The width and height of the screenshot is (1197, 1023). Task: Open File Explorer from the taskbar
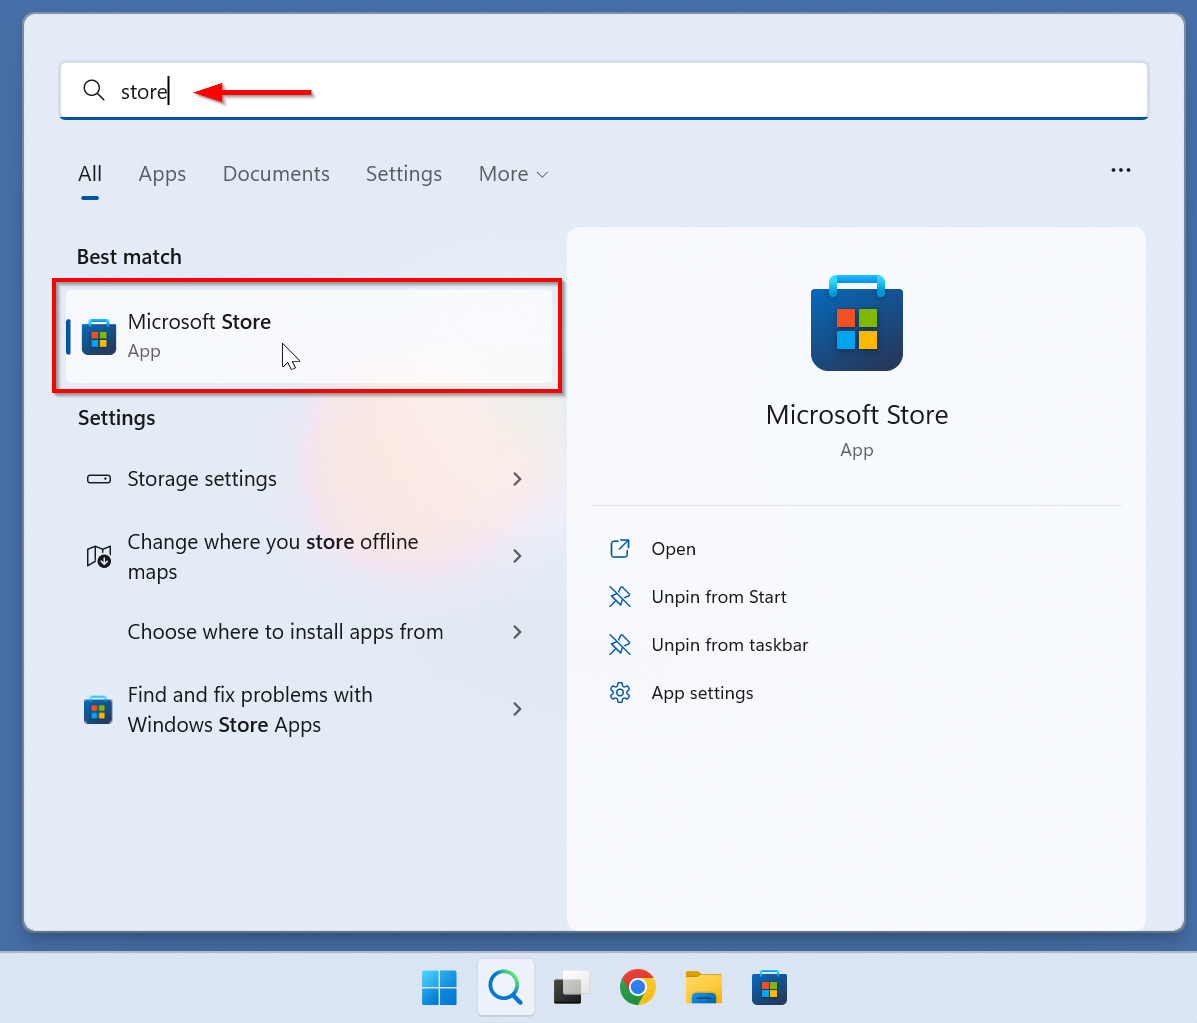(703, 988)
